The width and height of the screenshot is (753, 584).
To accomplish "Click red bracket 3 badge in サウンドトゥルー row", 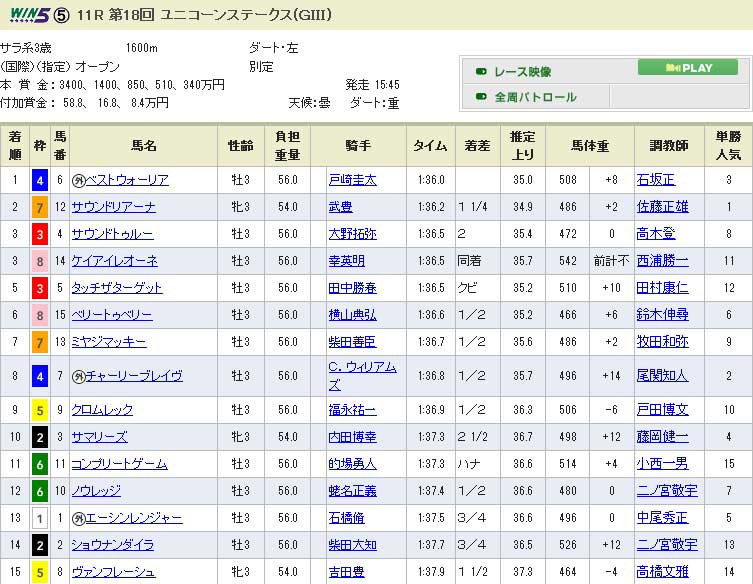I will pos(40,234).
